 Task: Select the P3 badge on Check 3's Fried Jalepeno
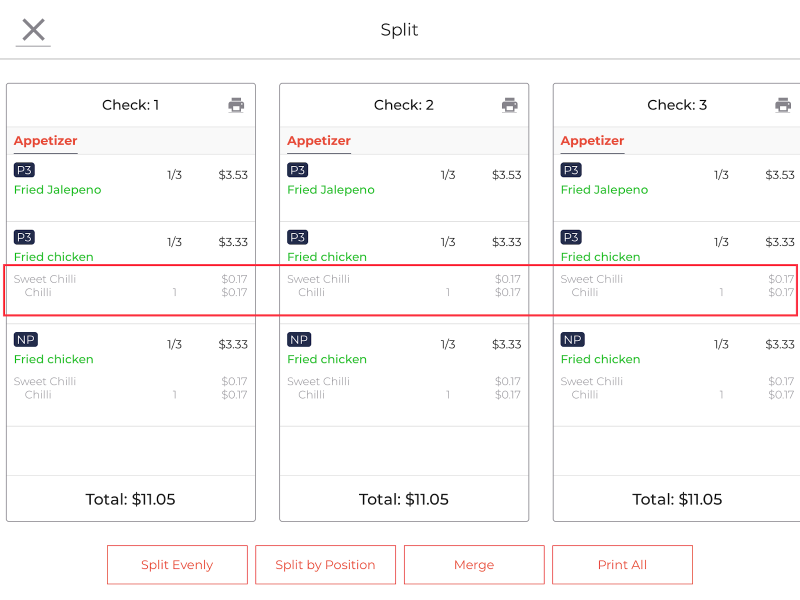(x=570, y=171)
